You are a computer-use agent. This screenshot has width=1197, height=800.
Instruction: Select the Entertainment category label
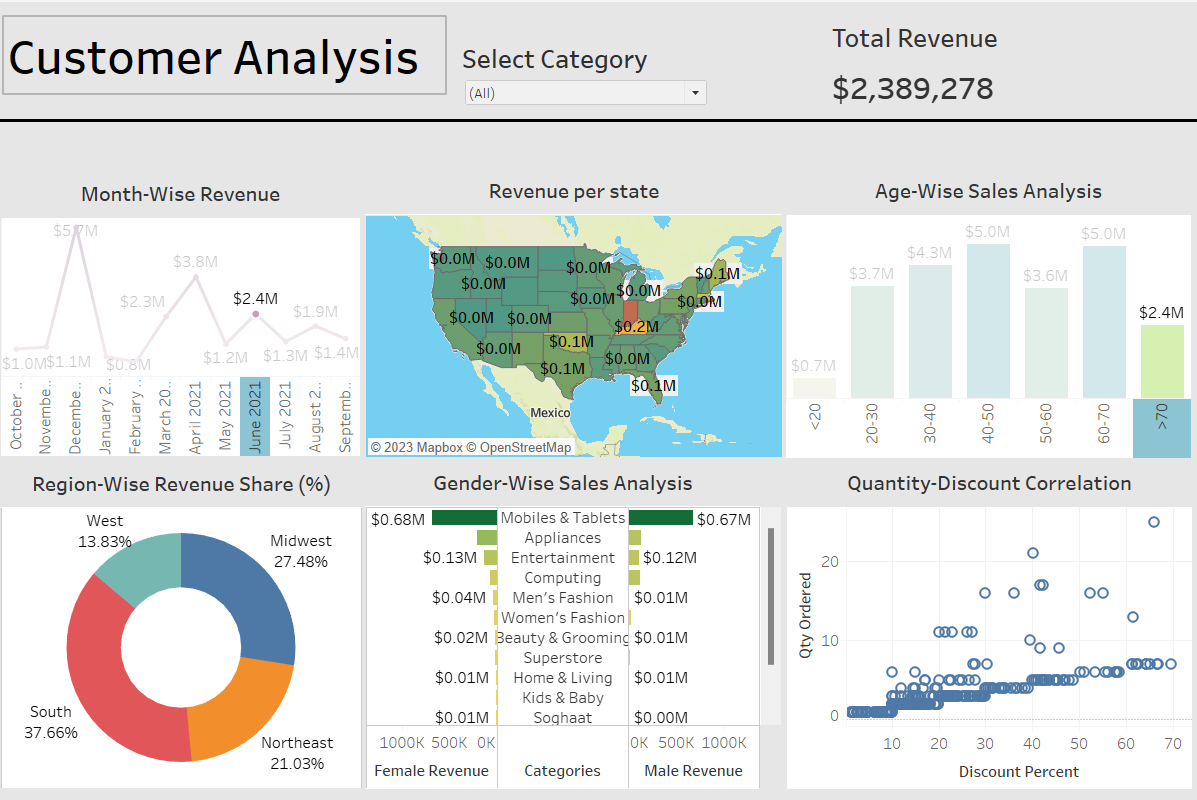tap(563, 558)
